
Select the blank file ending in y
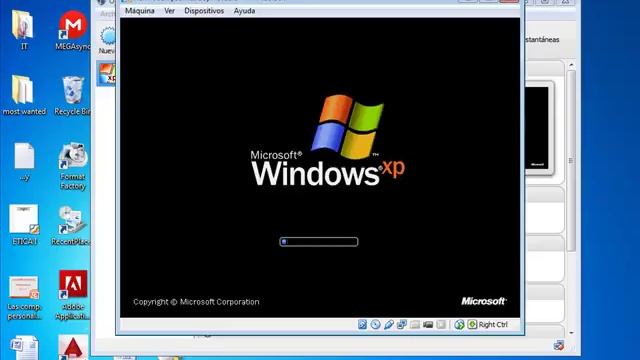coord(24,162)
